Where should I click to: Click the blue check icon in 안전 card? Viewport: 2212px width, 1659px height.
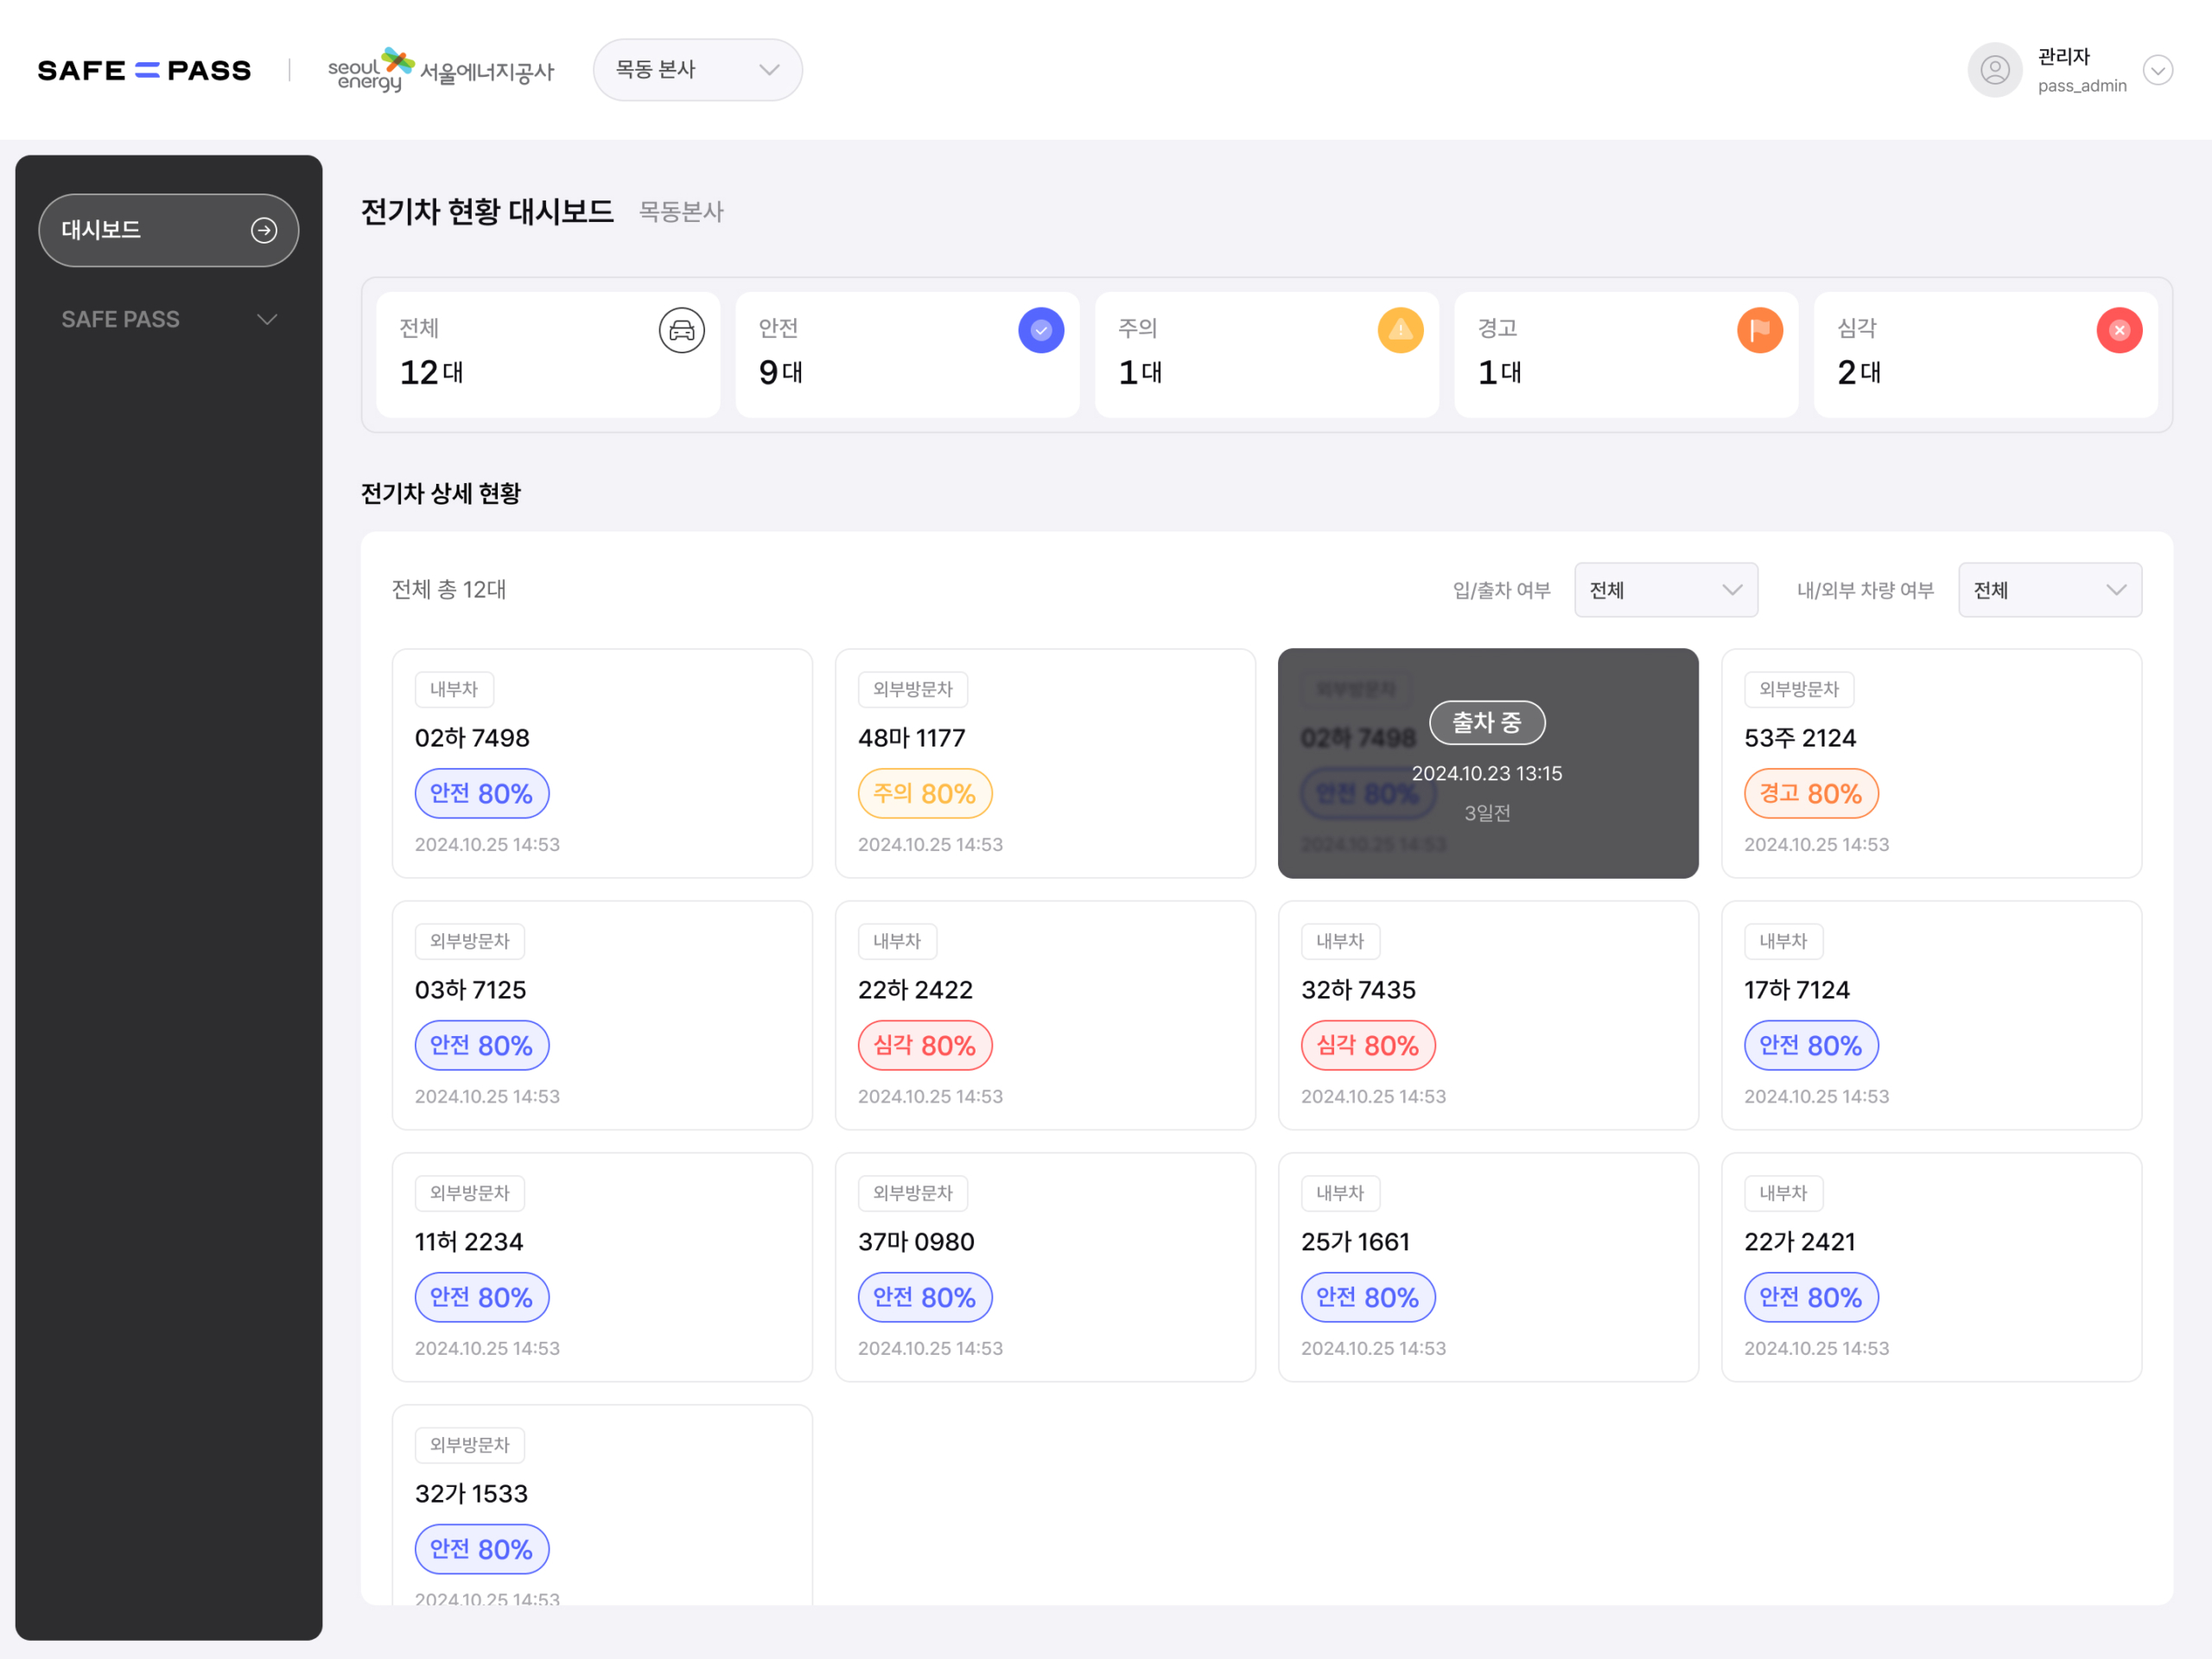1041,330
